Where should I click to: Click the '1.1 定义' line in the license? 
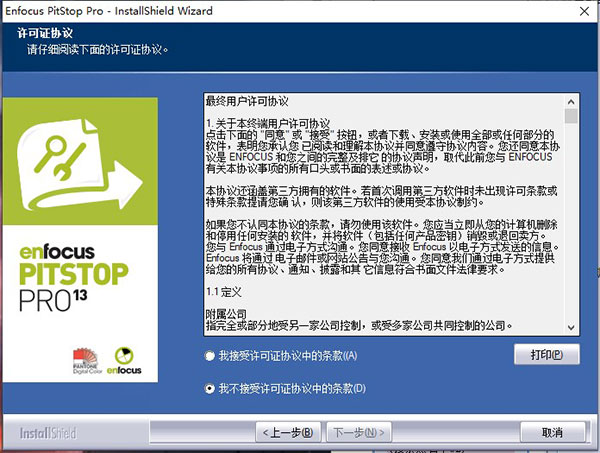click(x=224, y=292)
